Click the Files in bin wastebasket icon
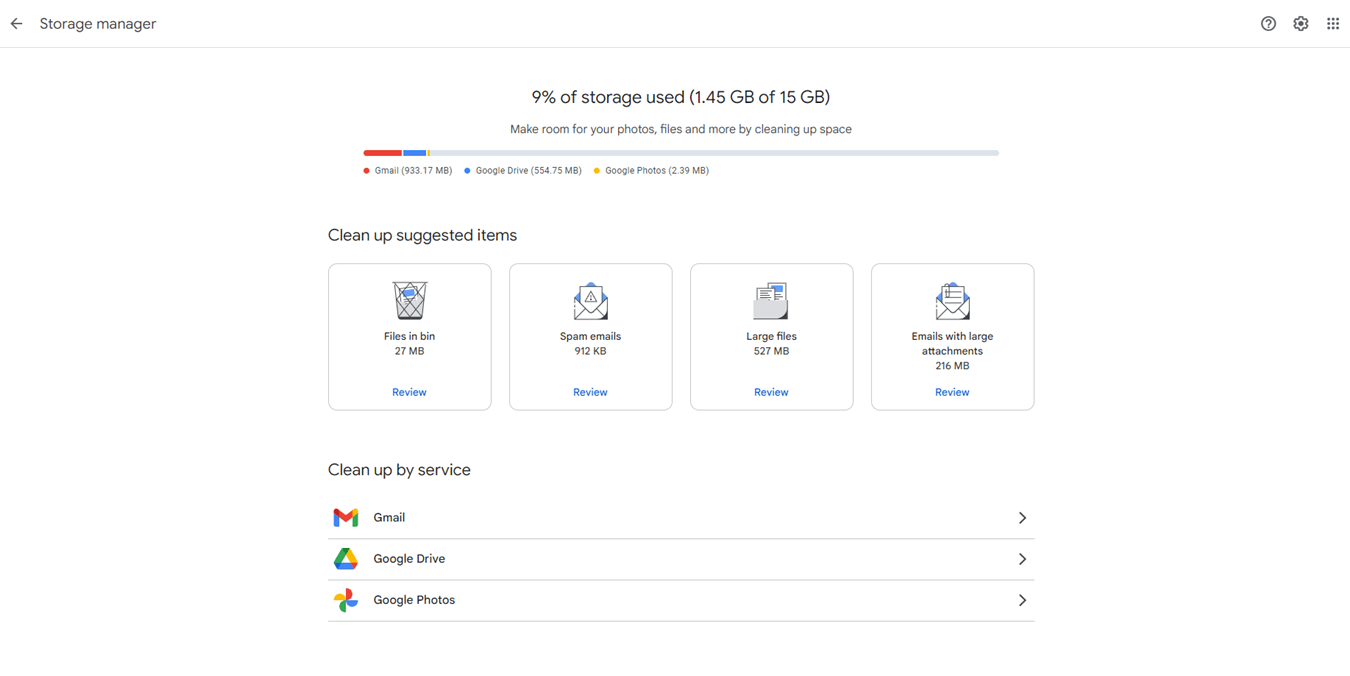The height and width of the screenshot is (676, 1350). click(409, 300)
